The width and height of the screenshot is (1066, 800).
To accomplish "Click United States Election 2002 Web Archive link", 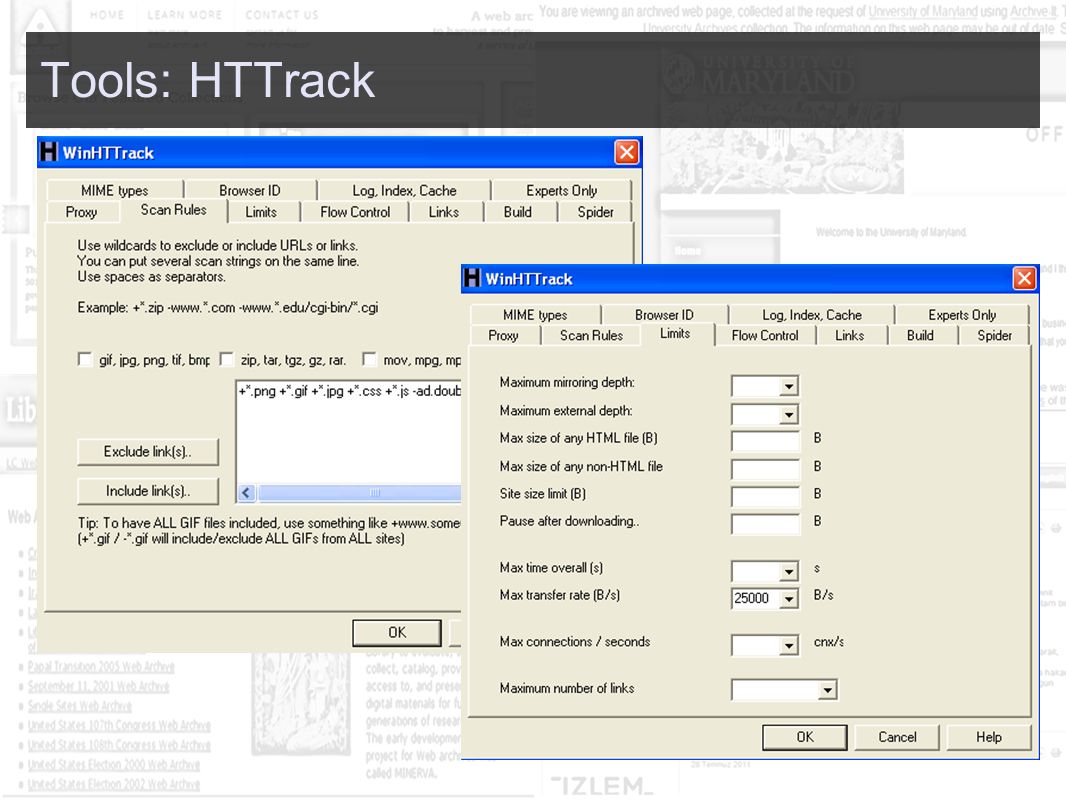I will point(114,784).
